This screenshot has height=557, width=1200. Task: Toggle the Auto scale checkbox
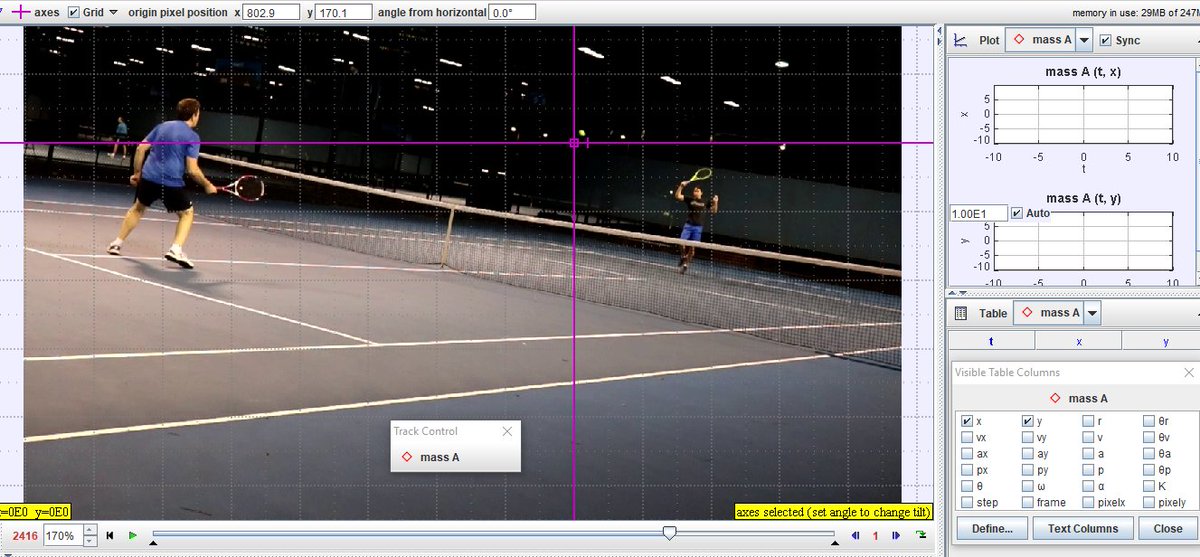point(1017,214)
